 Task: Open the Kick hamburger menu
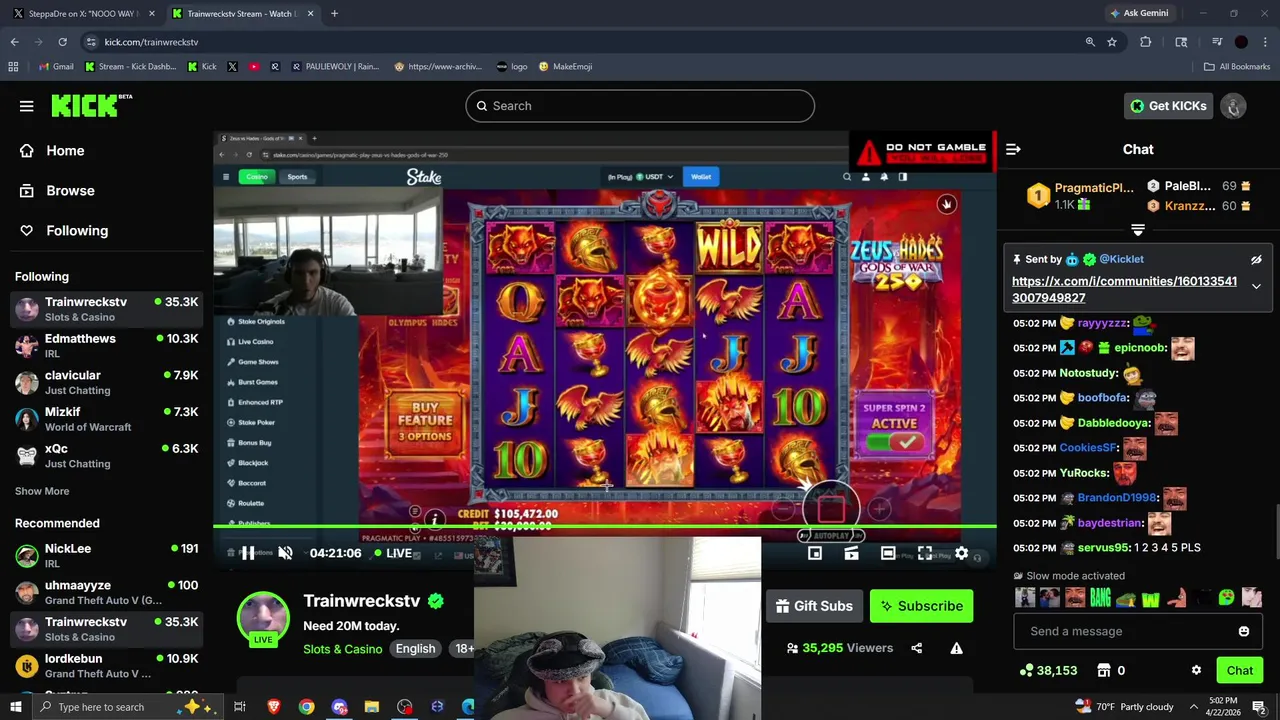pyautogui.click(x=27, y=106)
